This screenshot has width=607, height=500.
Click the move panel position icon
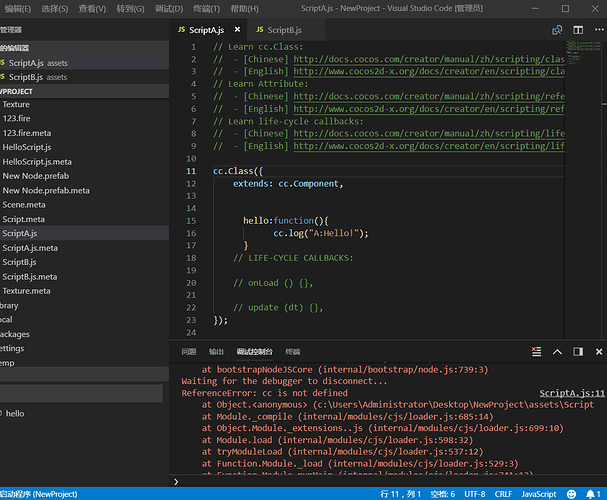click(x=577, y=352)
